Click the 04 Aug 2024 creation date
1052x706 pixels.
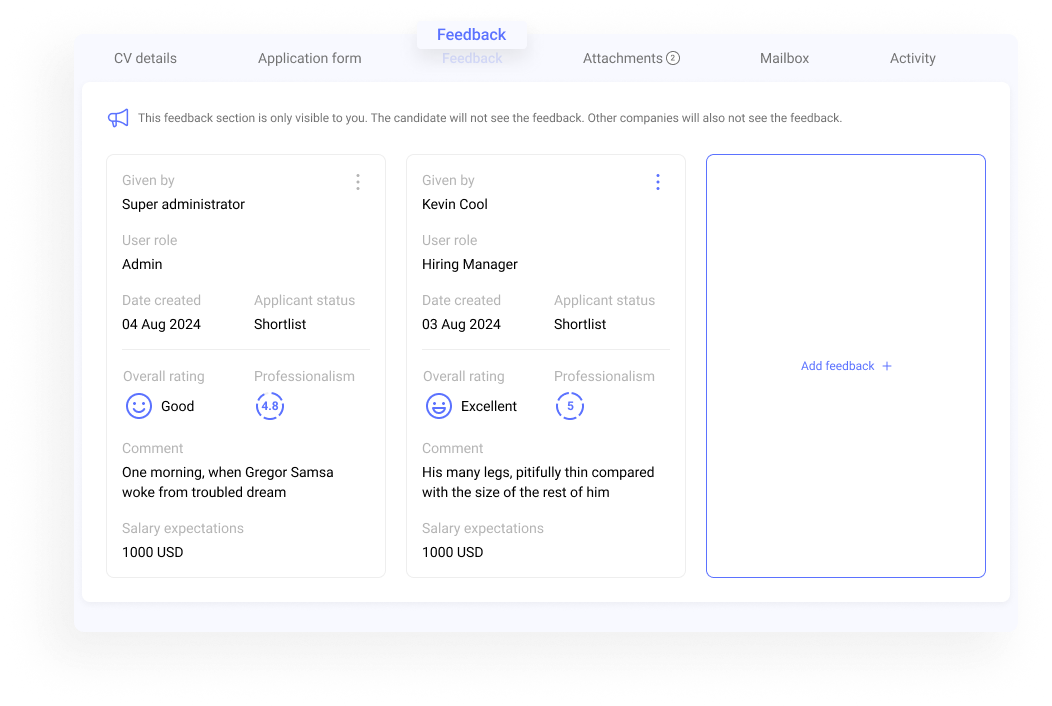click(161, 324)
